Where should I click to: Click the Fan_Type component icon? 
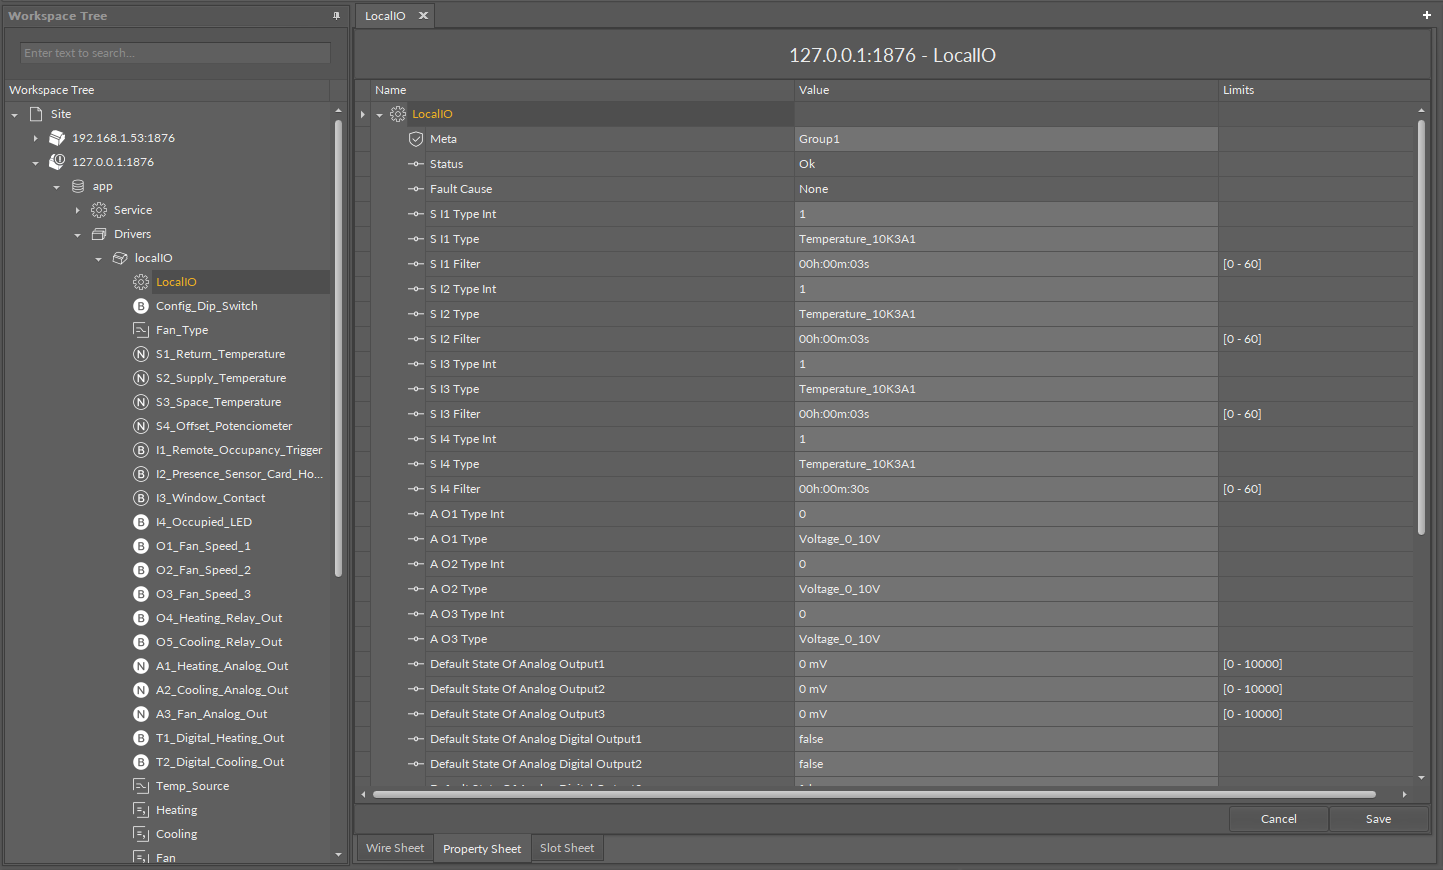pyautogui.click(x=141, y=330)
